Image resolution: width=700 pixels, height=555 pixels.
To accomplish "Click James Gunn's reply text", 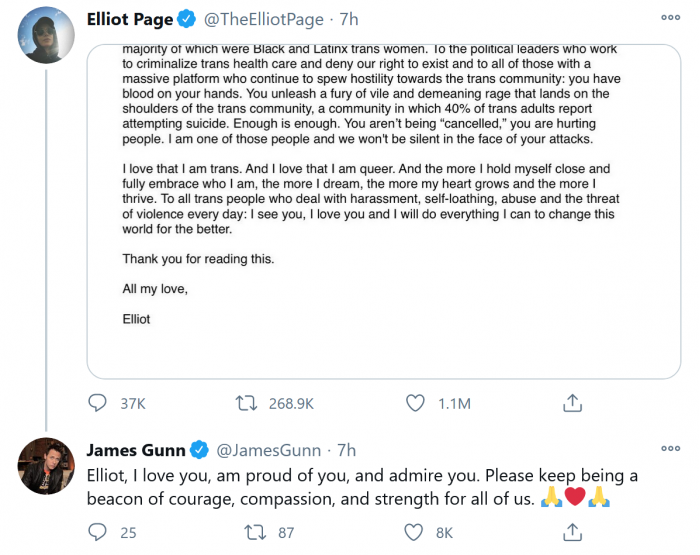I will coord(360,486).
